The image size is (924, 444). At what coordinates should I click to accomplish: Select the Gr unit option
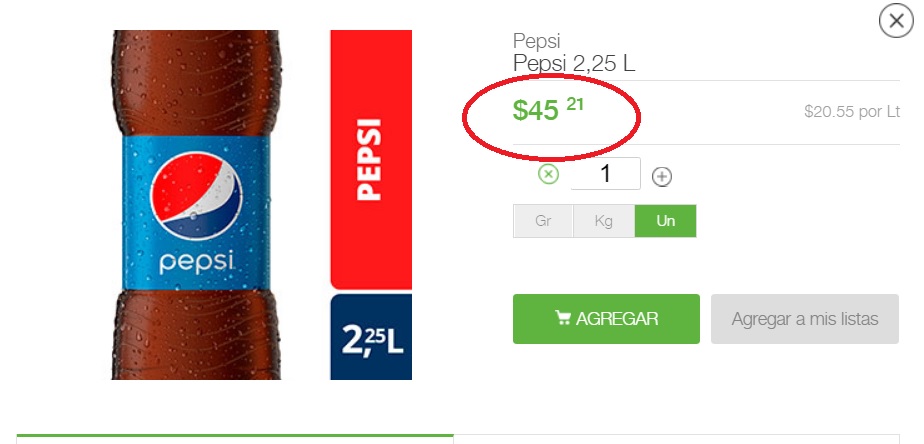tap(543, 221)
